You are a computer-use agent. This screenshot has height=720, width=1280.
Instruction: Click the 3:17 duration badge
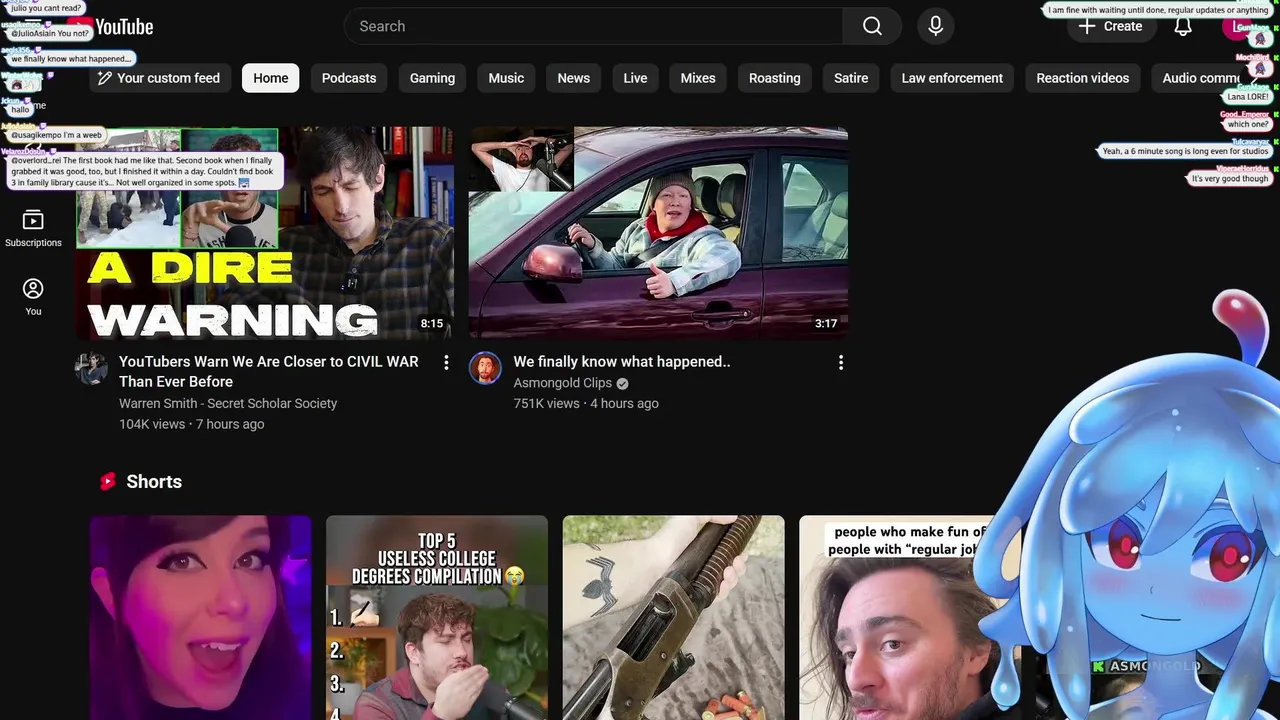[826, 323]
